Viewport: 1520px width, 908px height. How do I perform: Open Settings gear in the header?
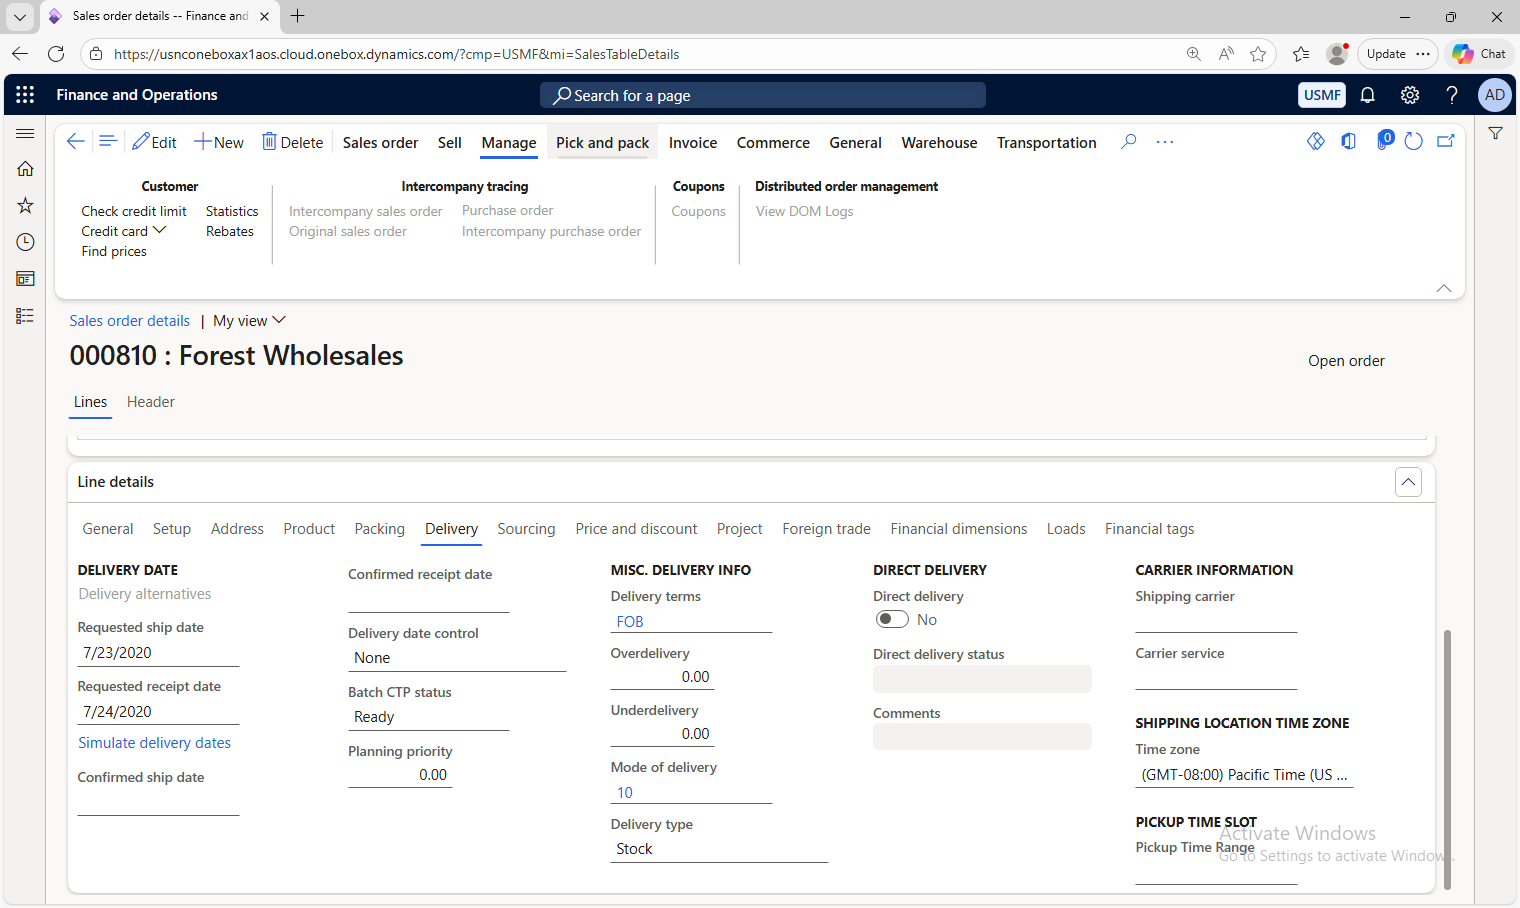(x=1410, y=95)
